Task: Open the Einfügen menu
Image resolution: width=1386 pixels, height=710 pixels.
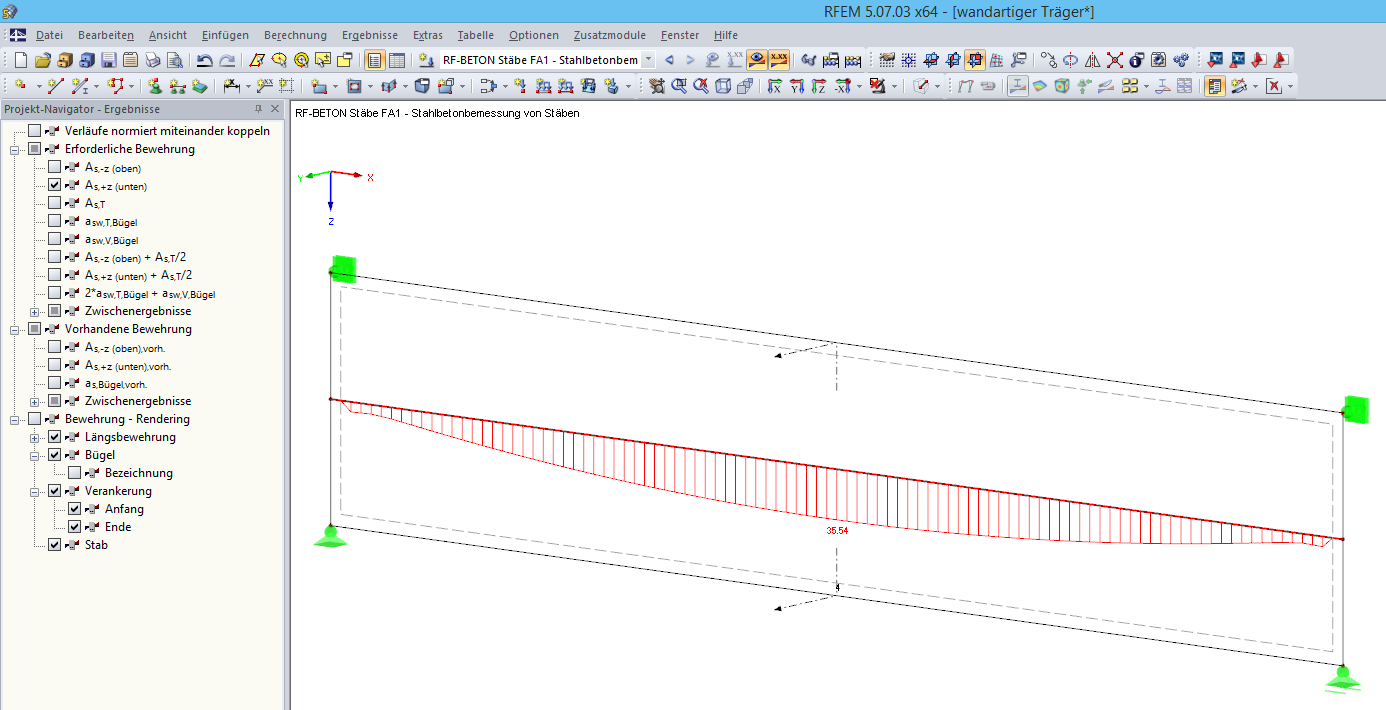Action: pos(225,35)
